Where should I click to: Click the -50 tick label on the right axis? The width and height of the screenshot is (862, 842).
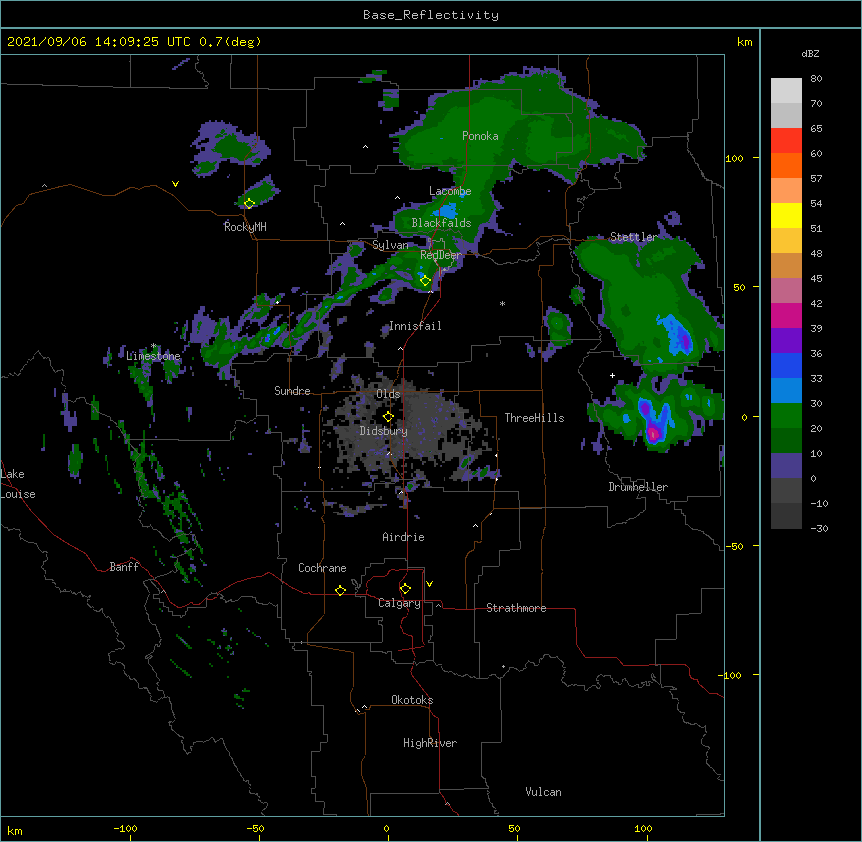point(734,546)
